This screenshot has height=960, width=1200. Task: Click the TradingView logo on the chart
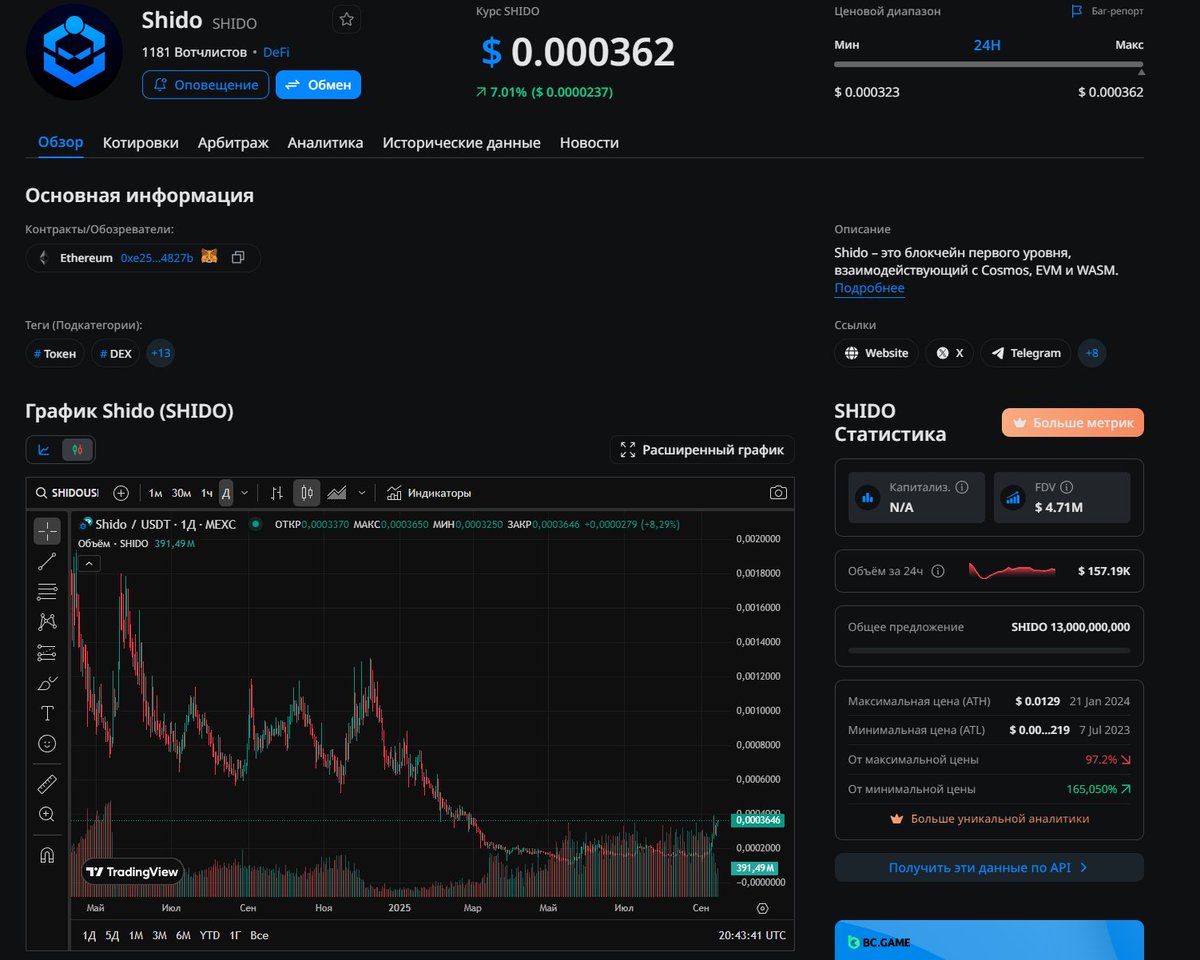click(x=132, y=872)
